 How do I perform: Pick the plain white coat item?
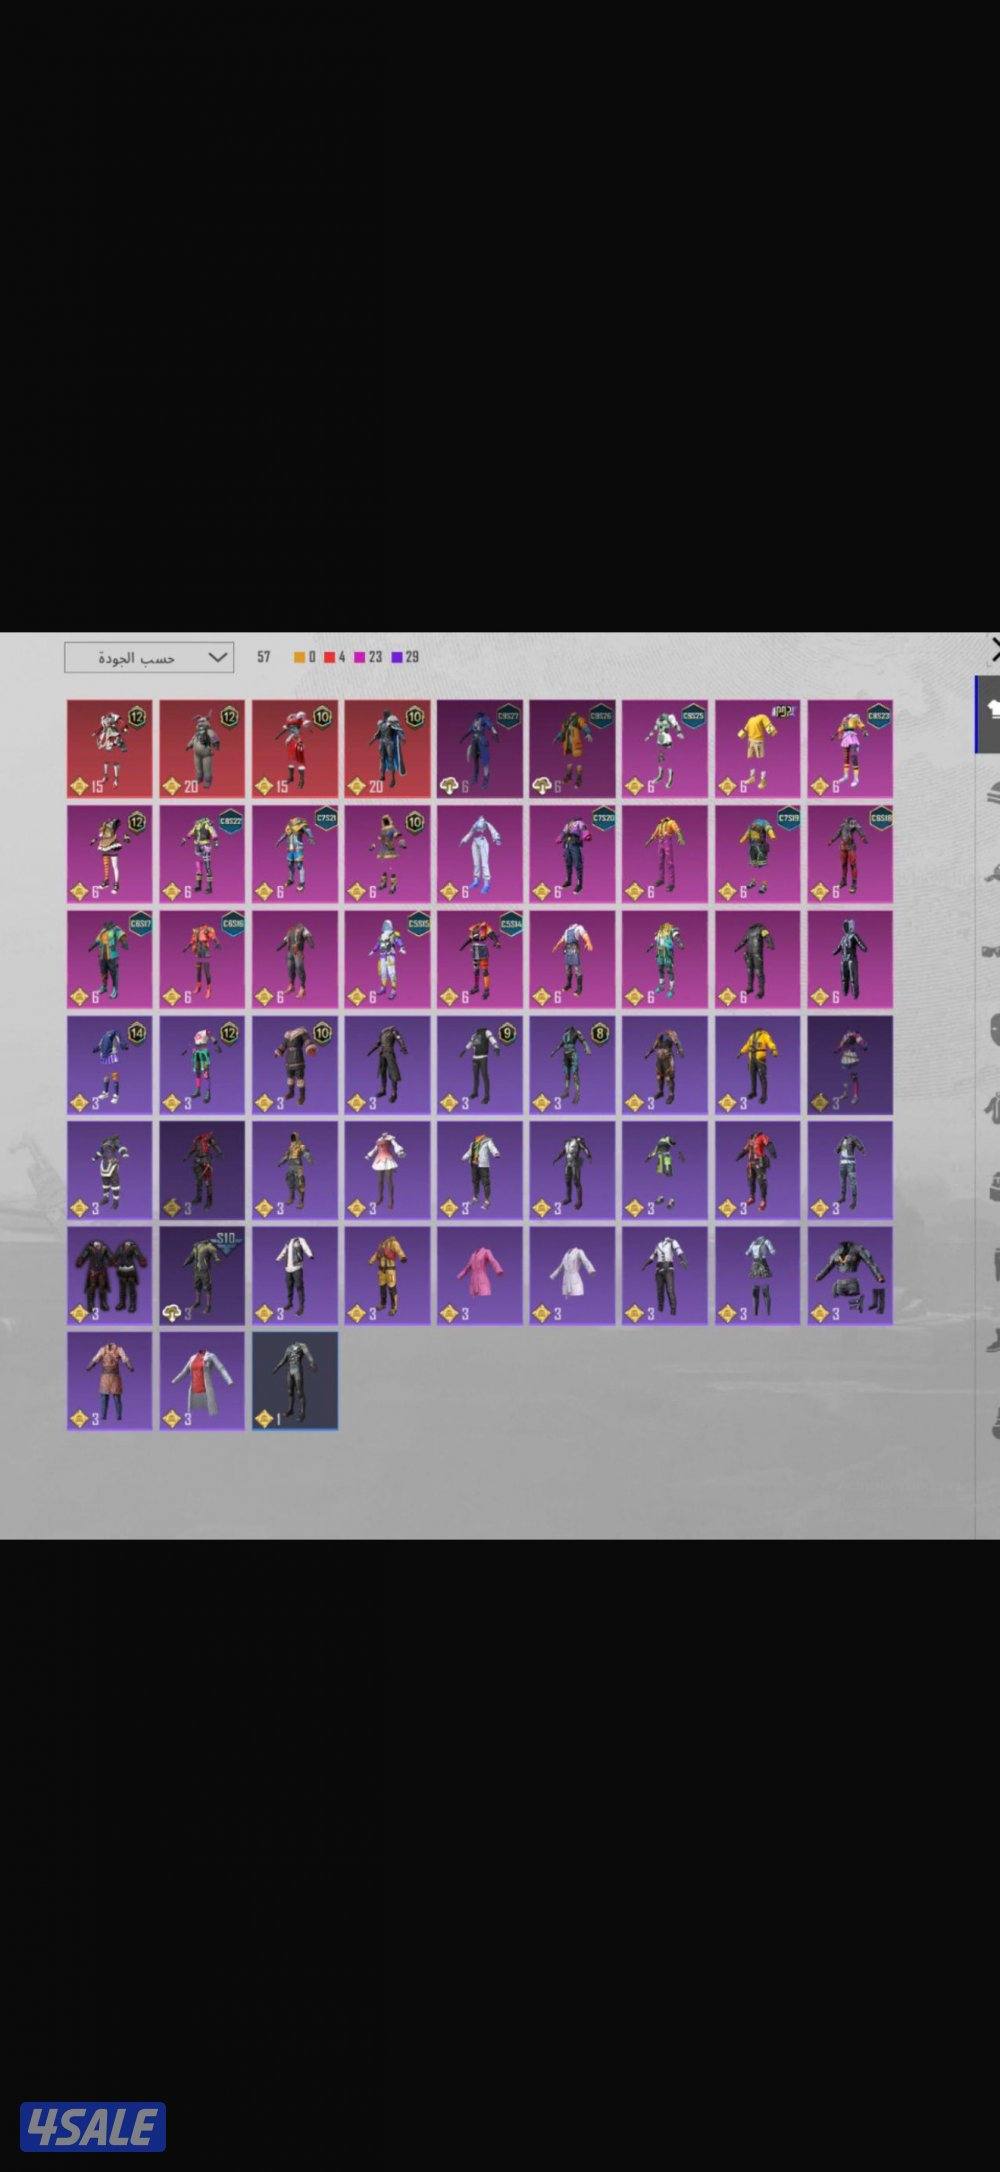572,1276
